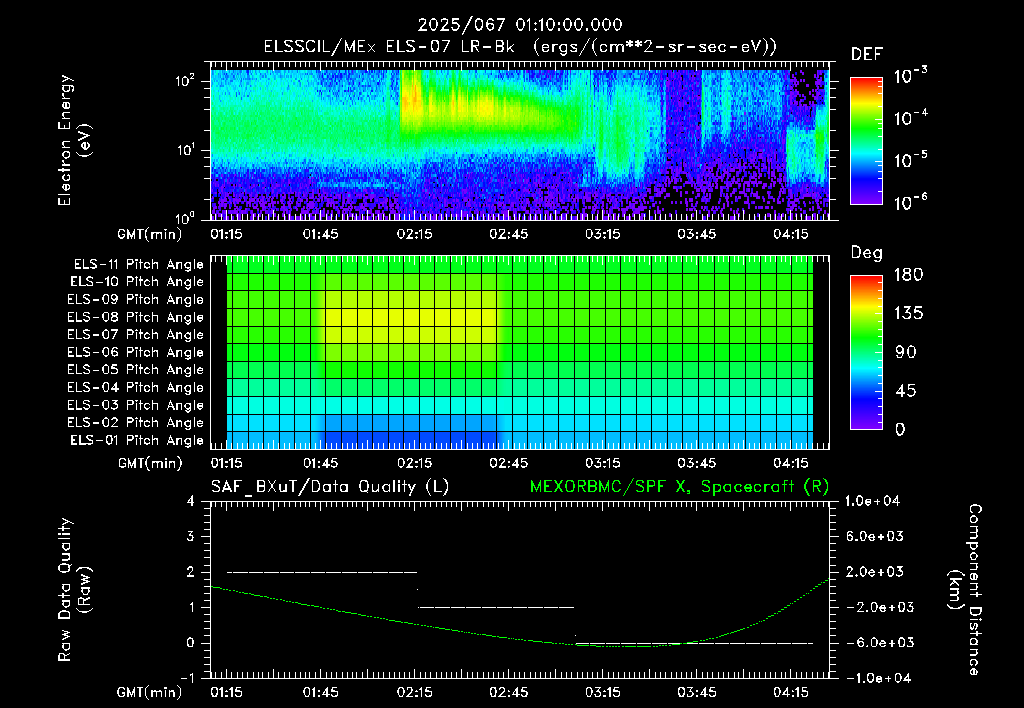Screen dimensions: 1024x708
Task: Click the 1.0e+04 right axis label
Action: [x=872, y=501]
